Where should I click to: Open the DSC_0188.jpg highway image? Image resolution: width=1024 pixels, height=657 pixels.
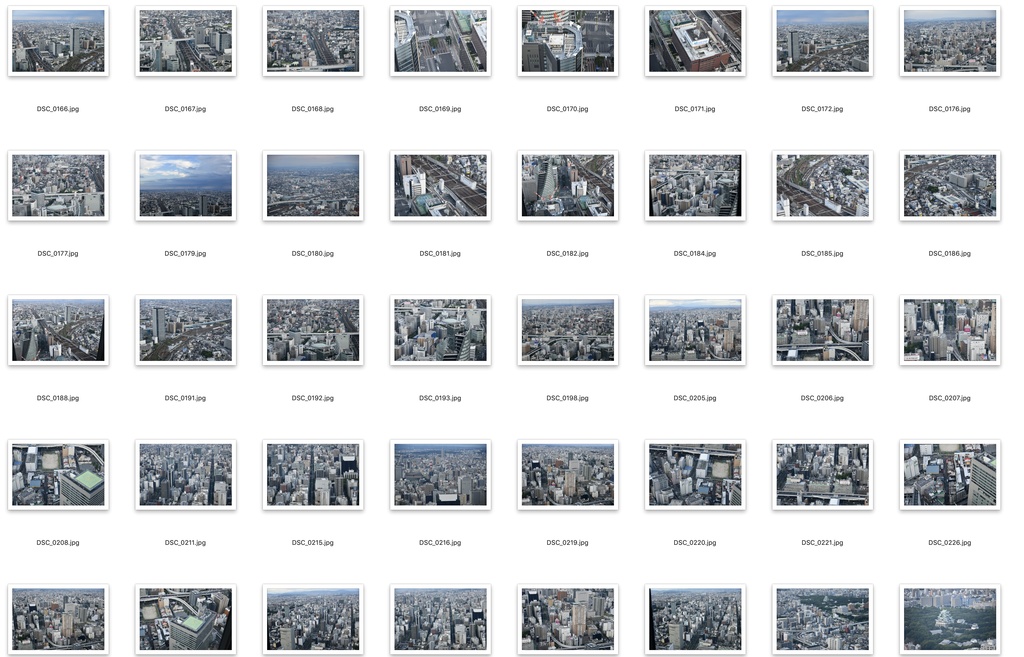tap(57, 330)
